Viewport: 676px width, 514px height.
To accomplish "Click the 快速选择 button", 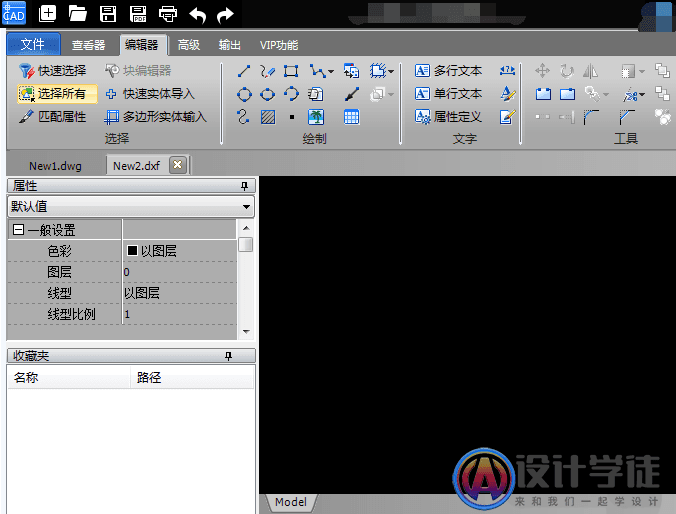I will (53, 71).
